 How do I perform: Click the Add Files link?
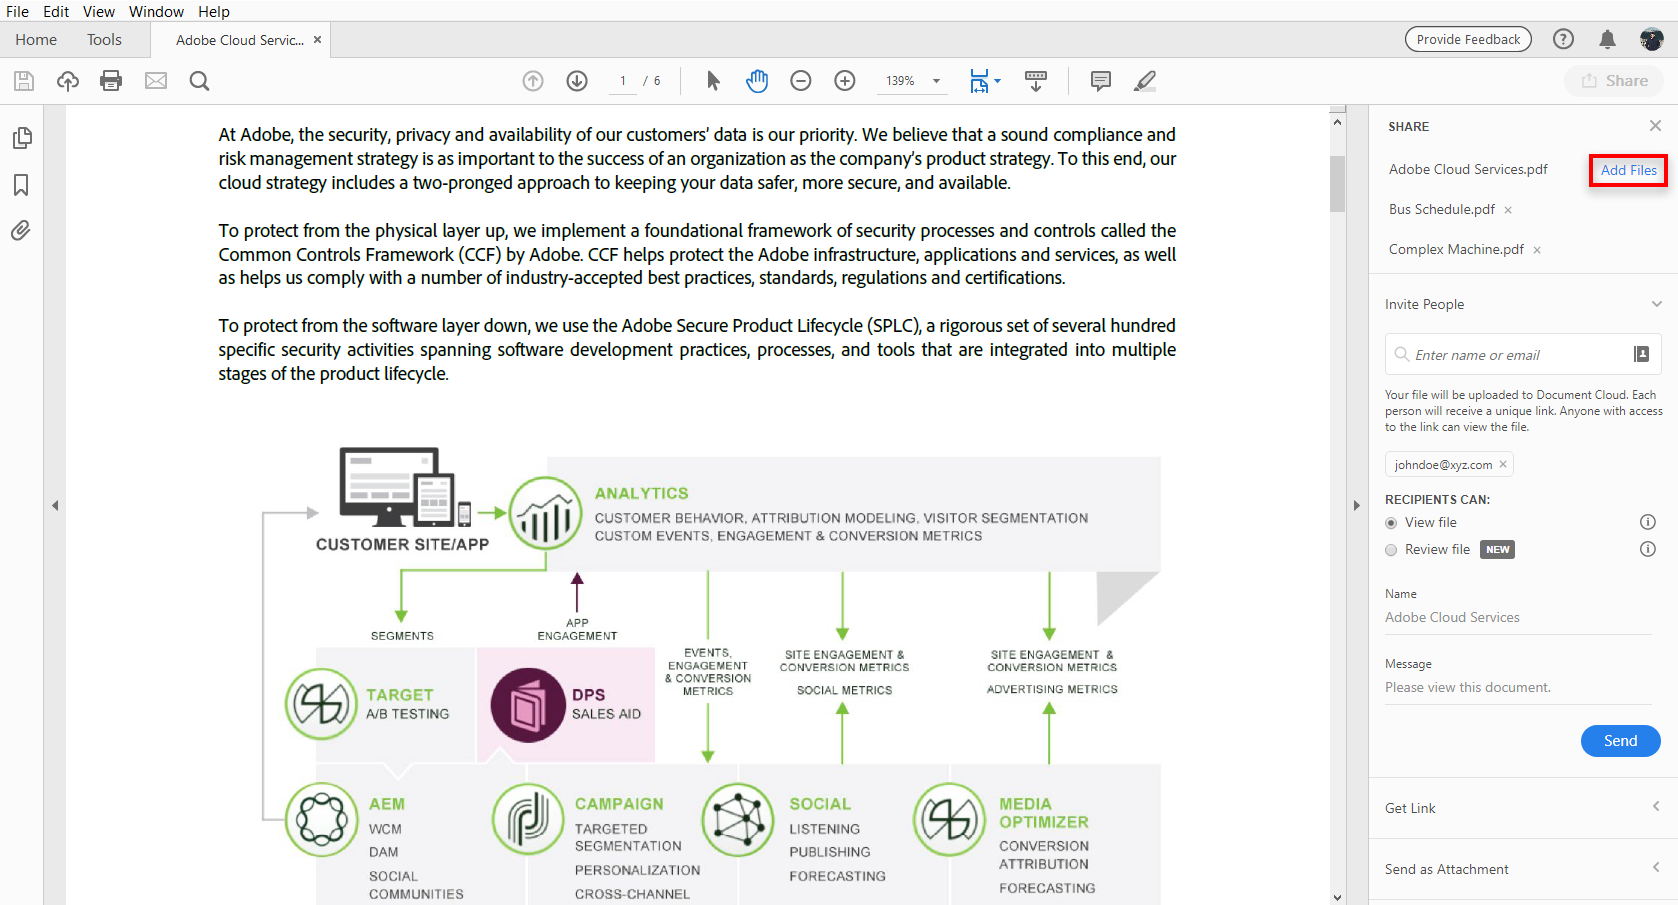pos(1628,170)
